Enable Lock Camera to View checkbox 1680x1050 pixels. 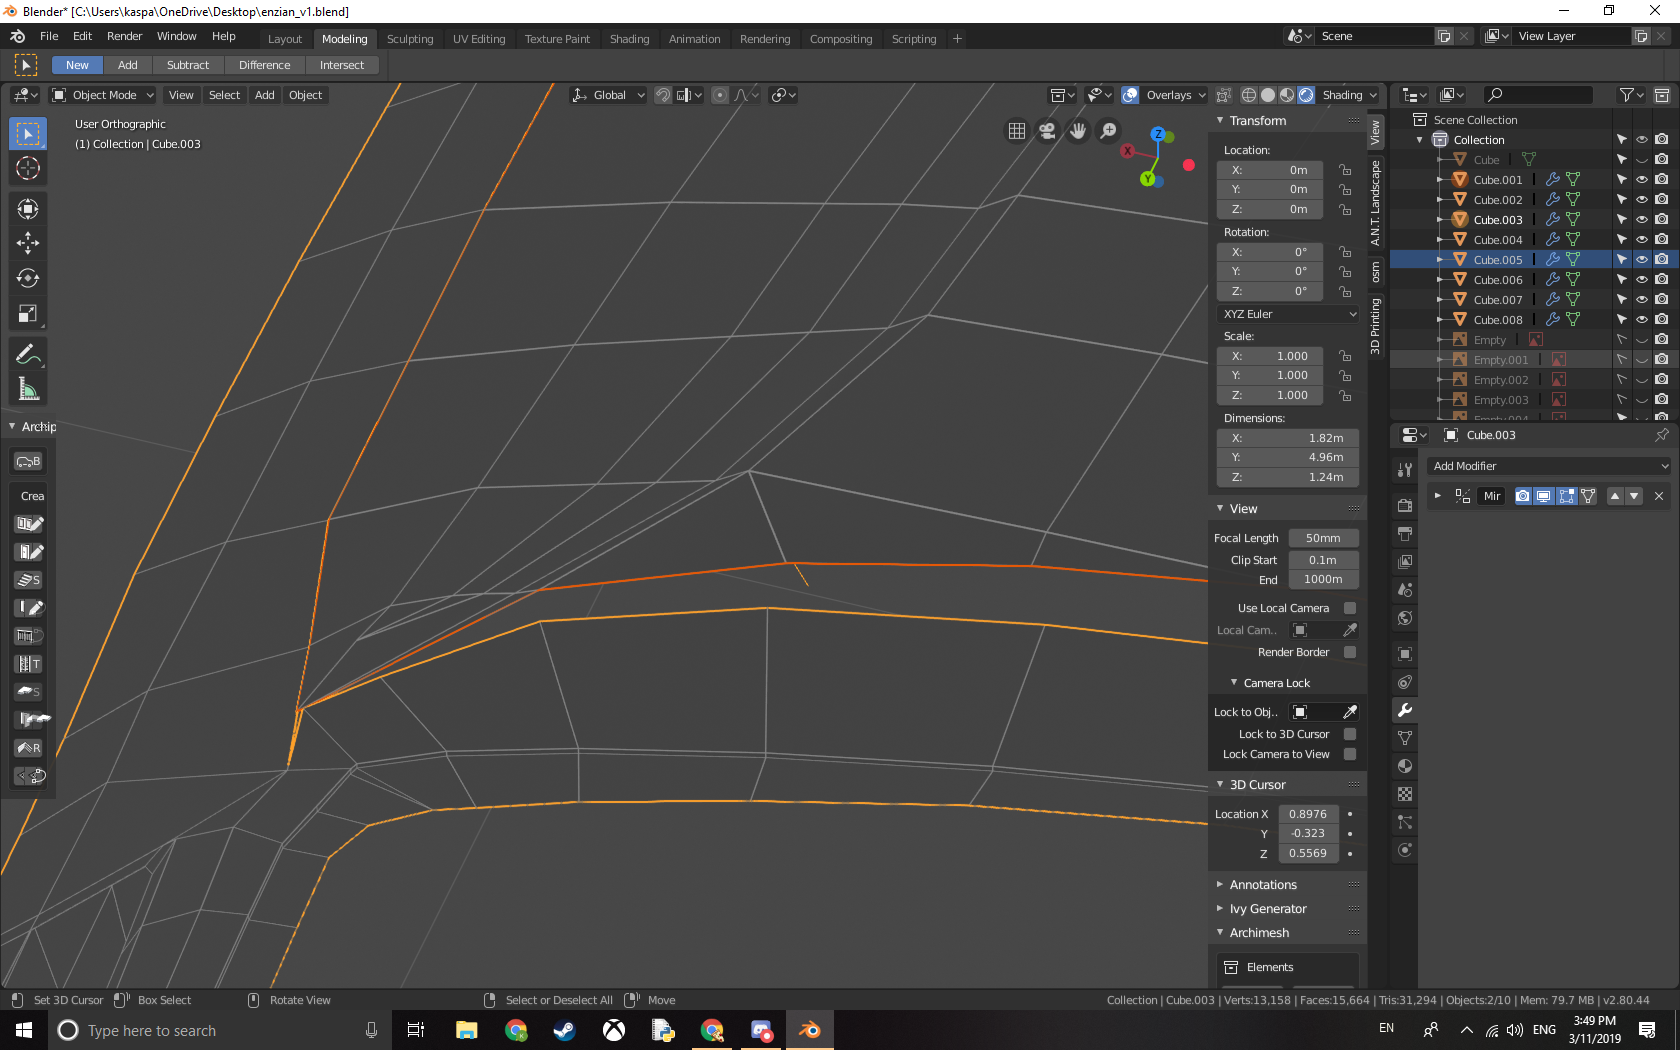point(1350,754)
